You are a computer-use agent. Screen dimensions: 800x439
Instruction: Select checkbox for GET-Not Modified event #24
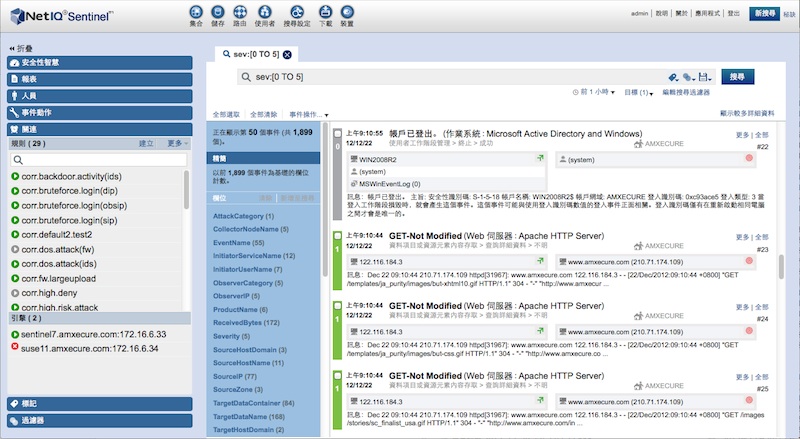coord(337,305)
